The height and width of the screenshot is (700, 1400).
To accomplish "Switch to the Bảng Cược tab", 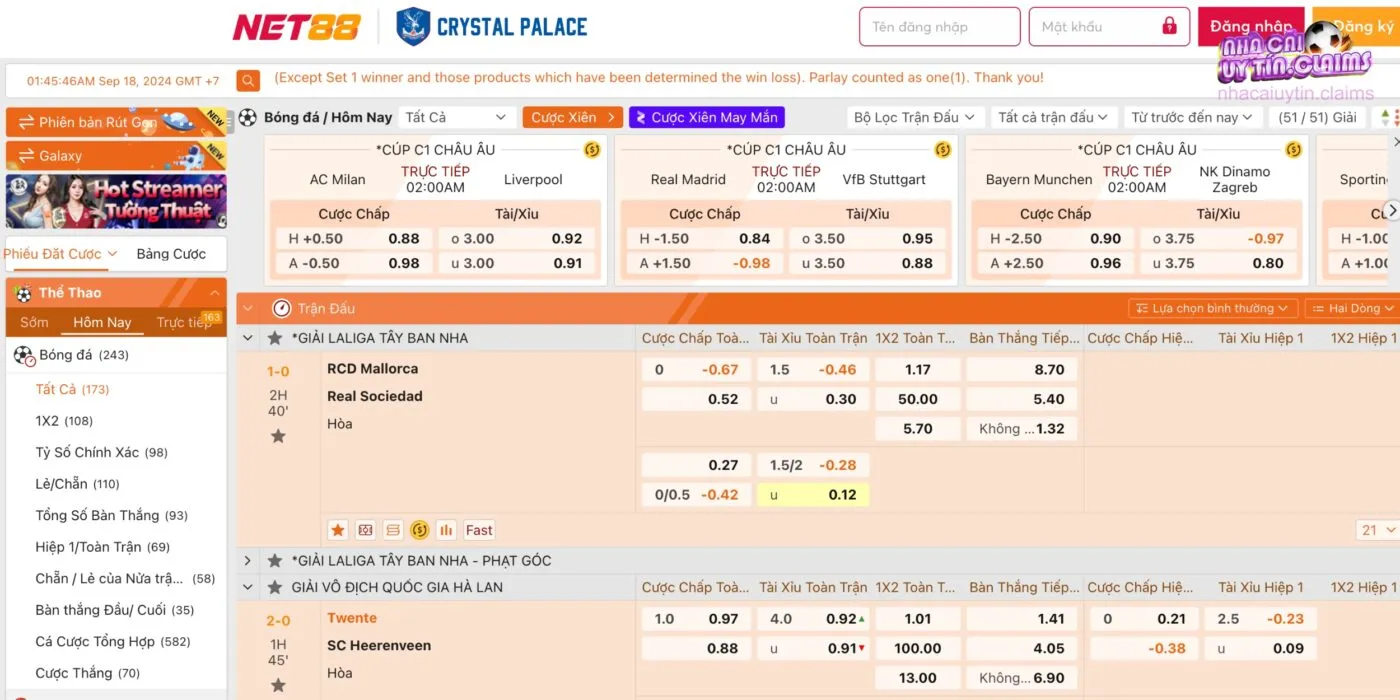I will (171, 254).
